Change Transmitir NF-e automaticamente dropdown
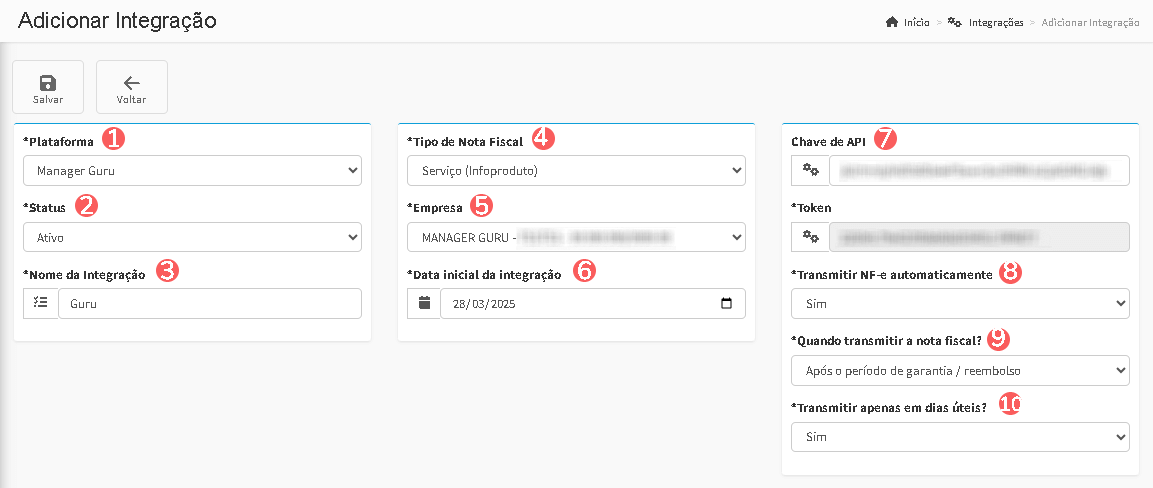The width and height of the screenshot is (1153, 488). (960, 303)
